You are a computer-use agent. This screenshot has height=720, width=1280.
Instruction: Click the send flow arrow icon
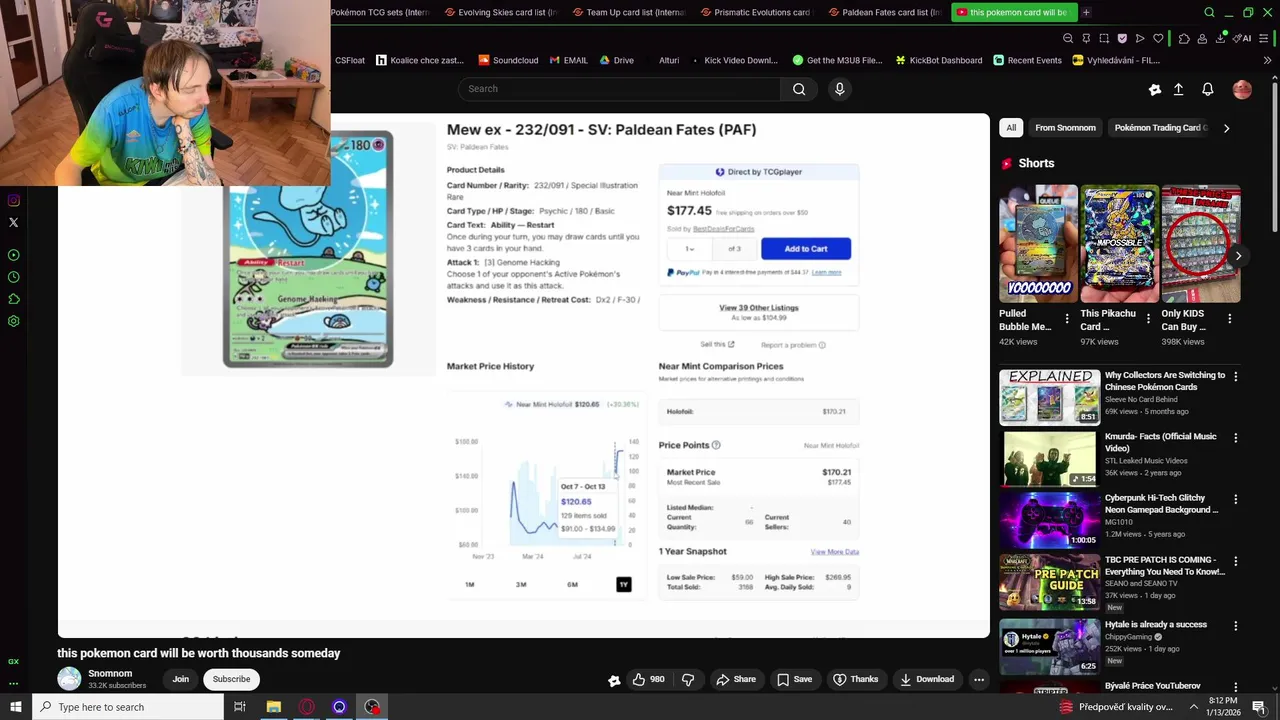(1140, 38)
